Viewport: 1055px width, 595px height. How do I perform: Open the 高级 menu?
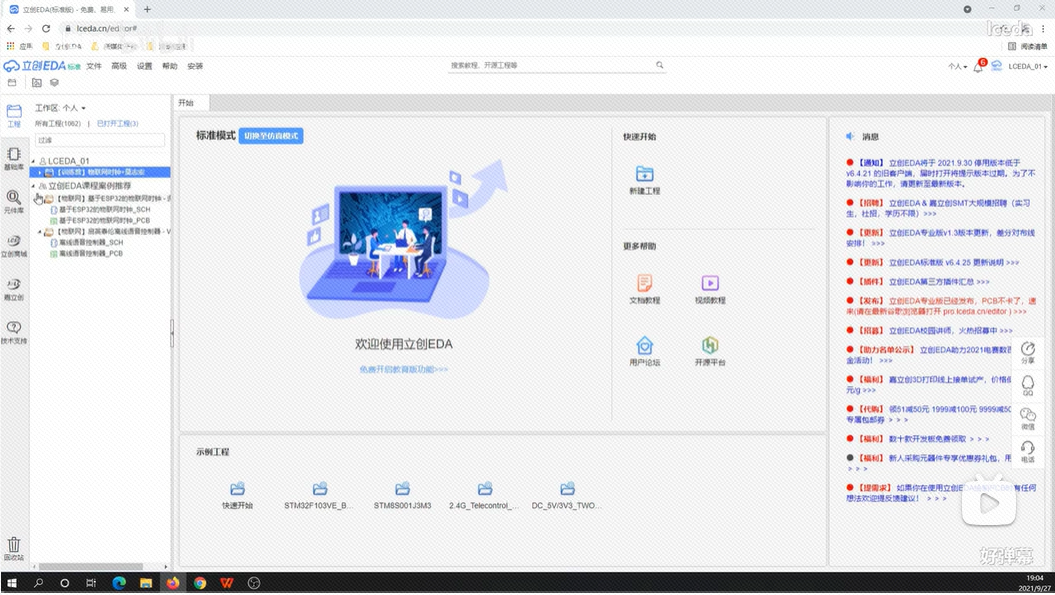pyautogui.click(x=119, y=66)
